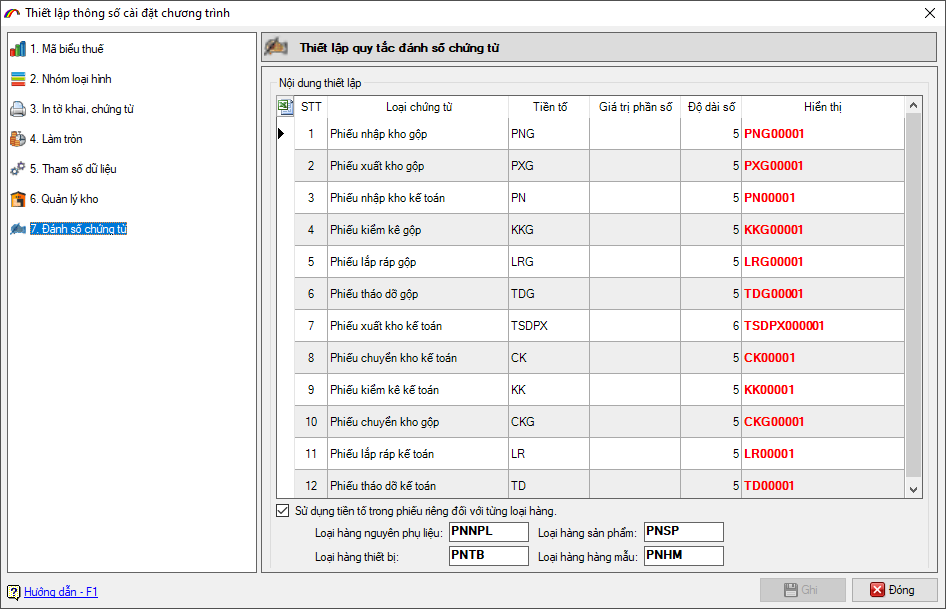This screenshot has width=946, height=609.
Task: Select the Phiếu lắp ráp kế toán cell
Action: [418, 454]
